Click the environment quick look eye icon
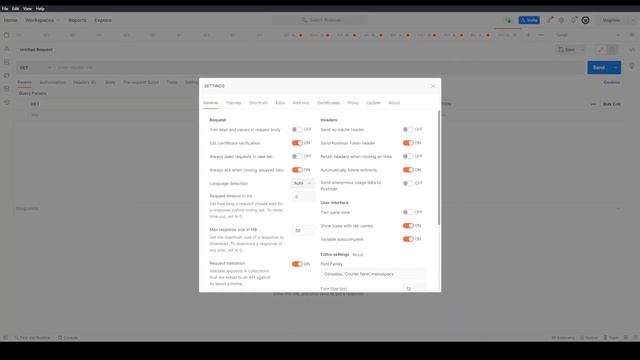The image size is (640, 360). pyautogui.click(x=631, y=35)
